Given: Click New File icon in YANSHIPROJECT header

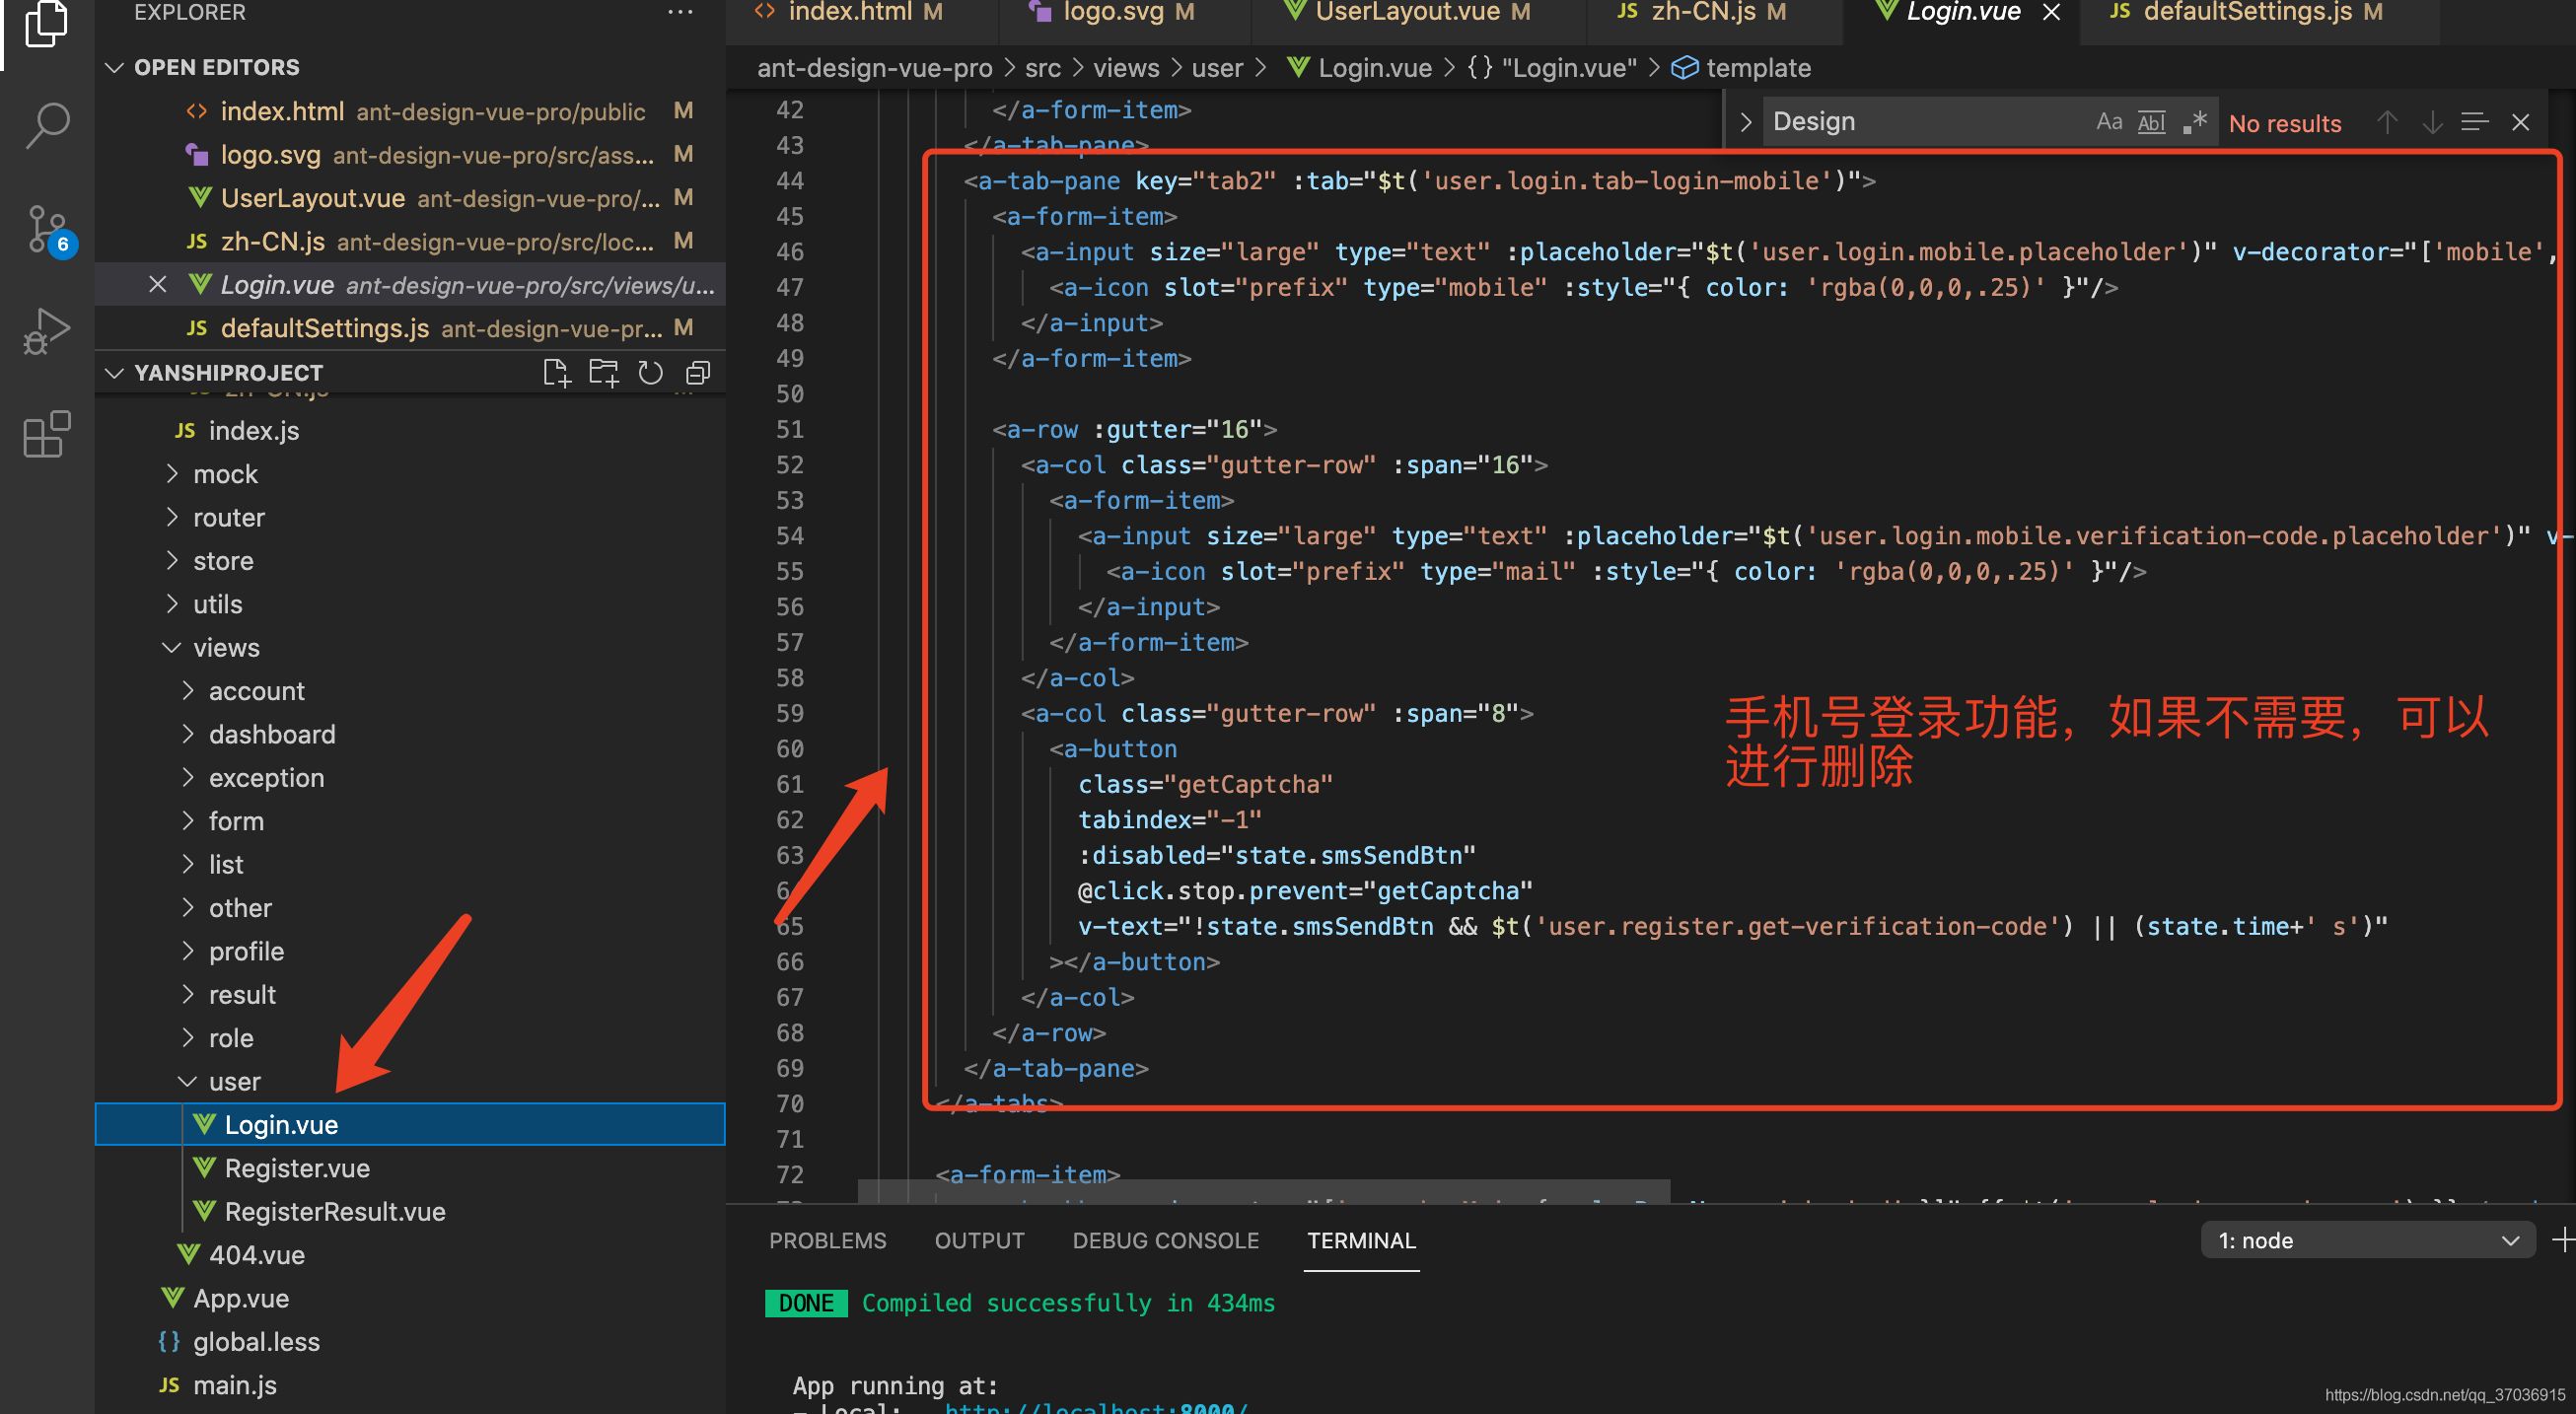Looking at the screenshot, I should (x=555, y=373).
